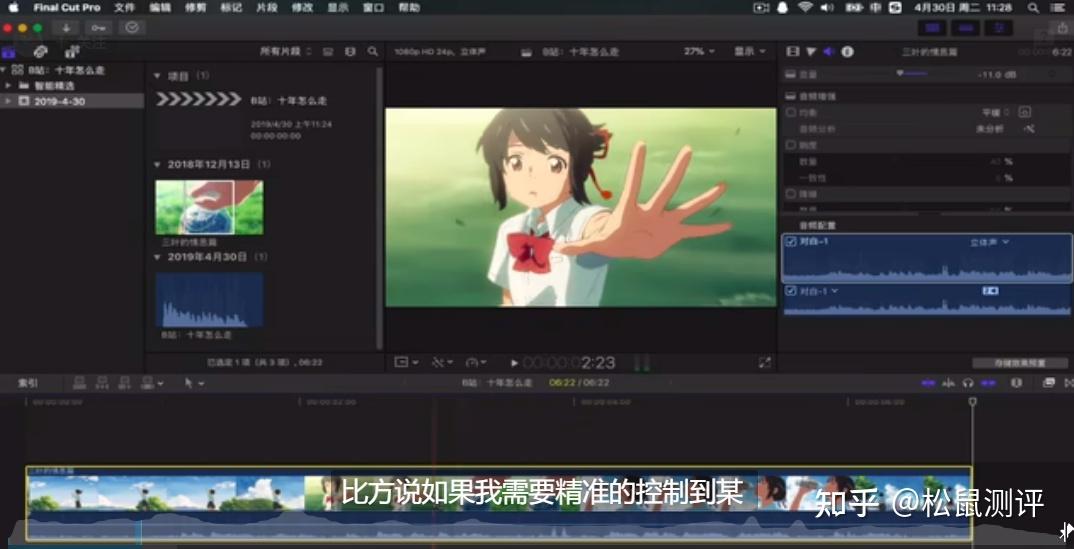Open the 显示 viewer options dropdown
Image resolution: width=1074 pixels, height=549 pixels.
pos(750,51)
